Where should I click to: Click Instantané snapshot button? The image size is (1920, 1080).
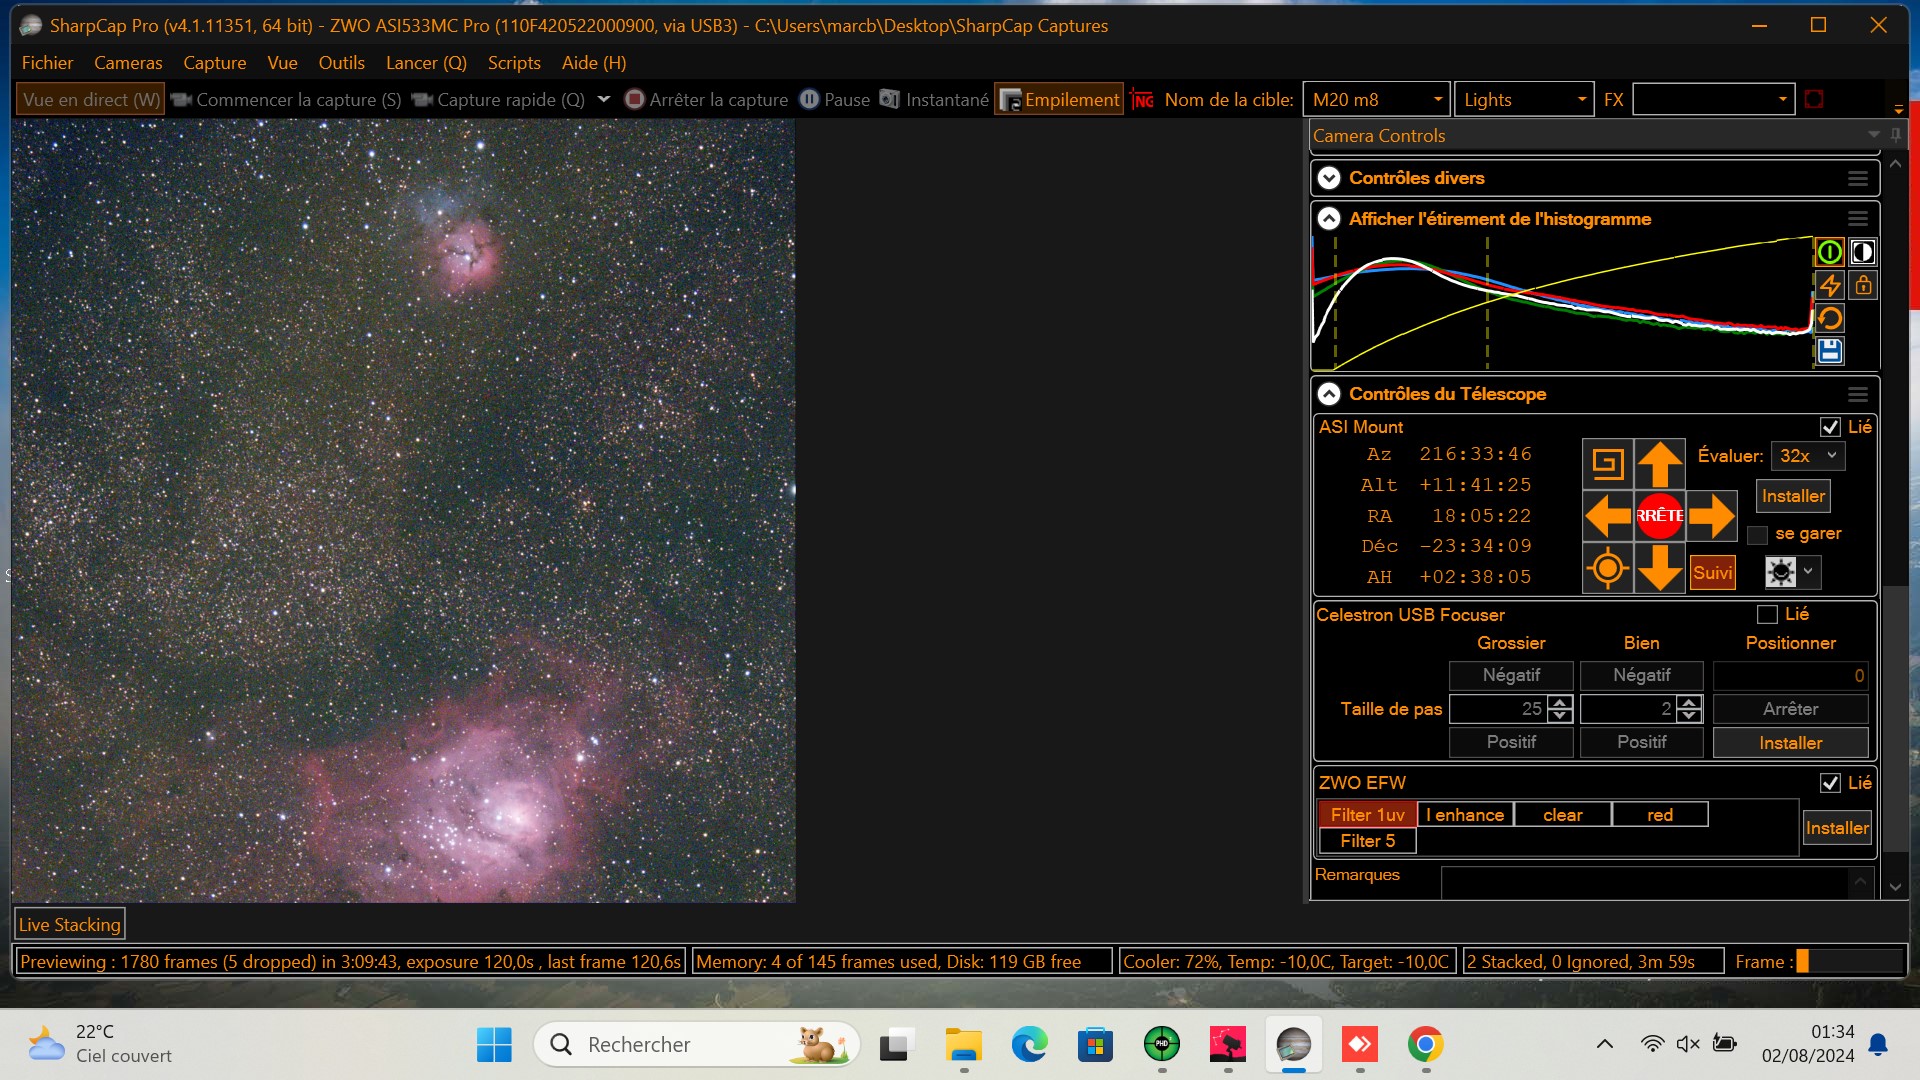[x=934, y=99]
